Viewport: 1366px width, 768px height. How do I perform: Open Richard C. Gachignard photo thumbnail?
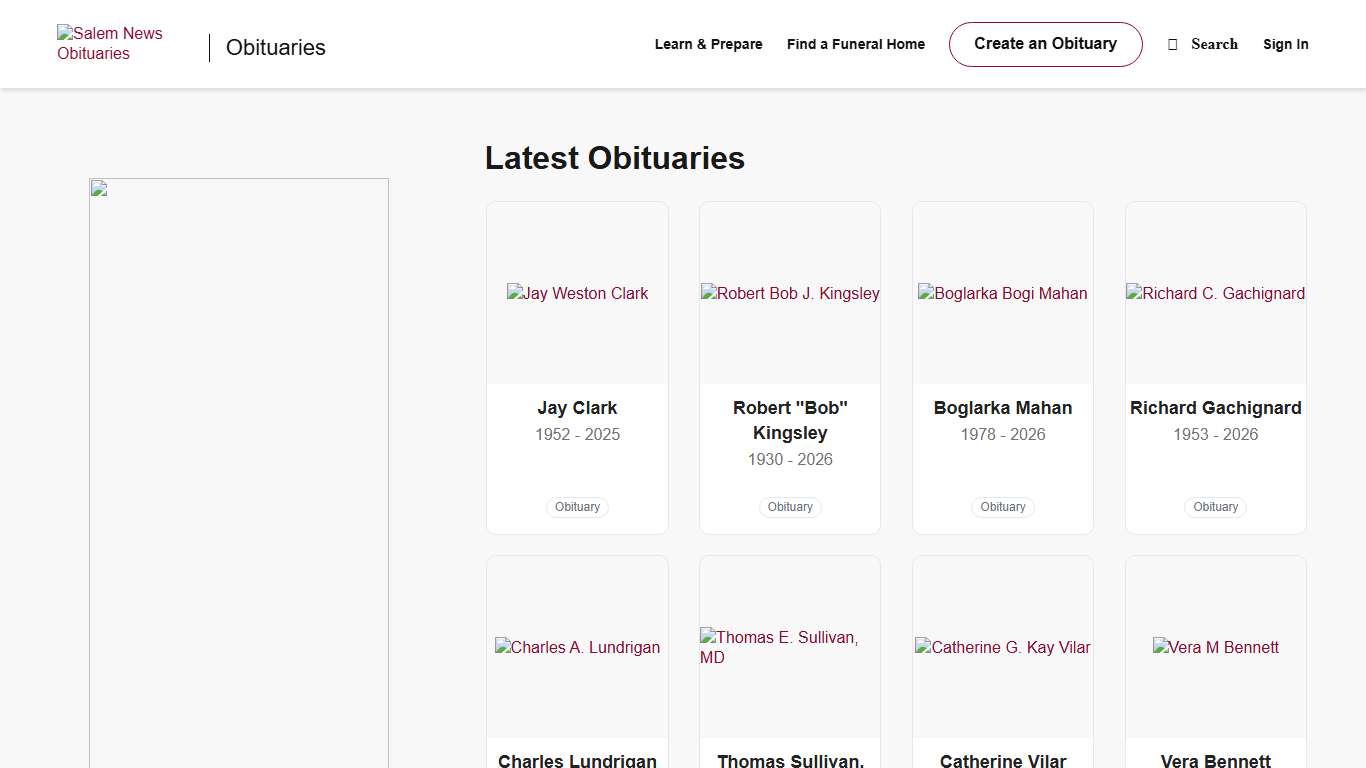click(1215, 293)
